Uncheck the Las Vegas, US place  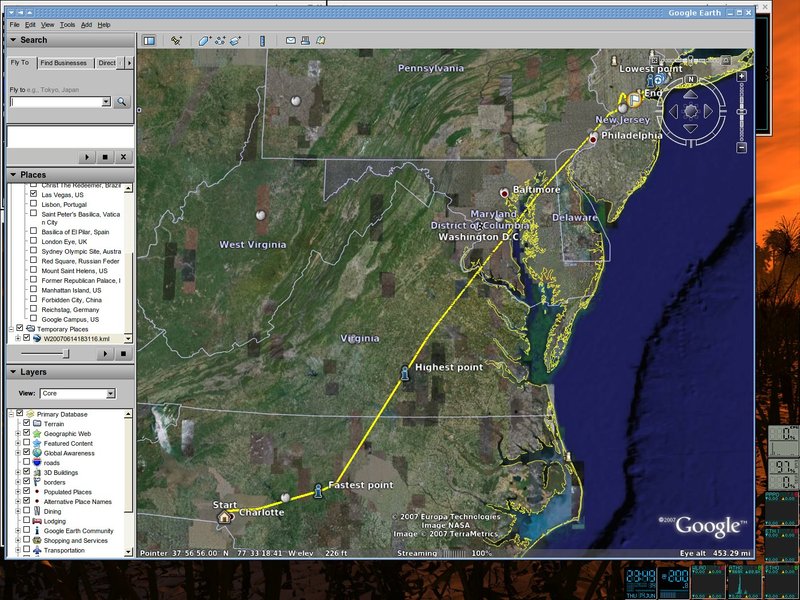tap(34, 194)
